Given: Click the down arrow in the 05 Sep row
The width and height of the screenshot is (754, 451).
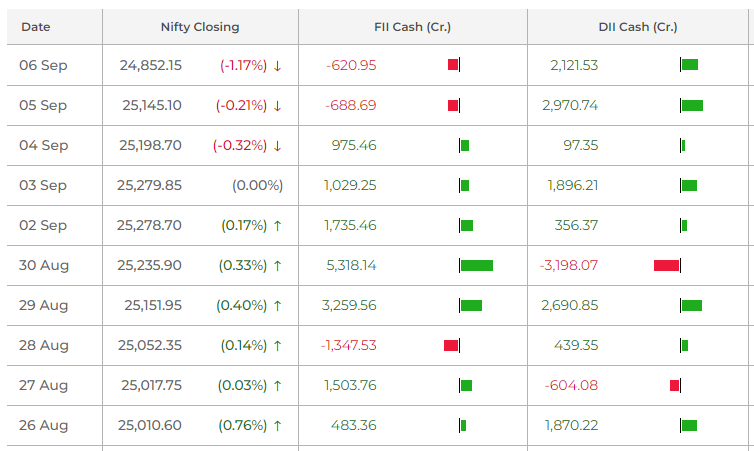Looking at the screenshot, I should [277, 105].
